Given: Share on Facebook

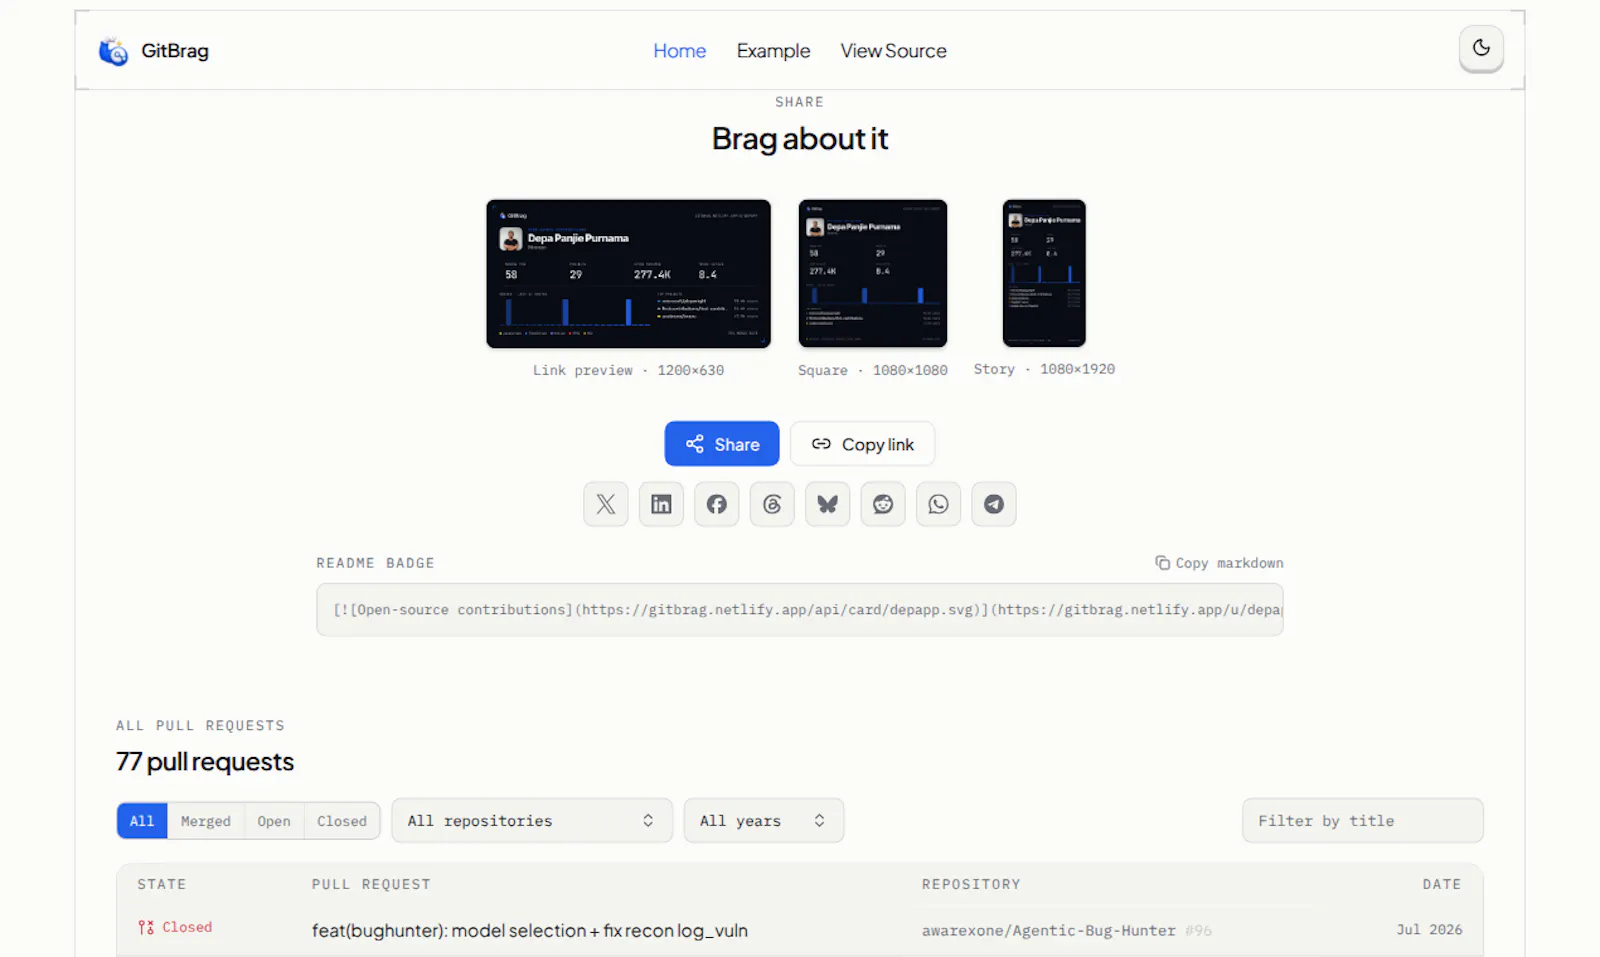Looking at the screenshot, I should click(x=717, y=504).
